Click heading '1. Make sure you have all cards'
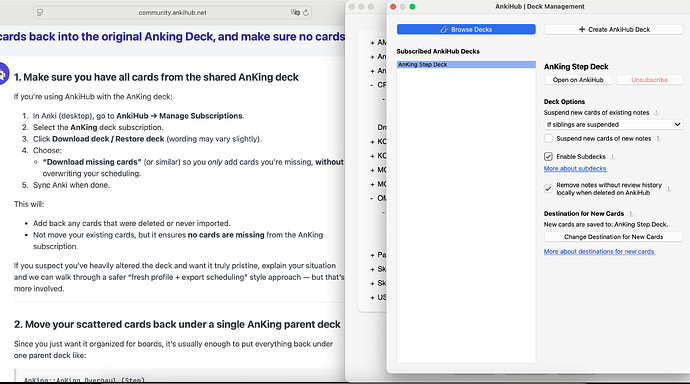Image resolution: width=690 pixels, height=384 pixels. 156,77
